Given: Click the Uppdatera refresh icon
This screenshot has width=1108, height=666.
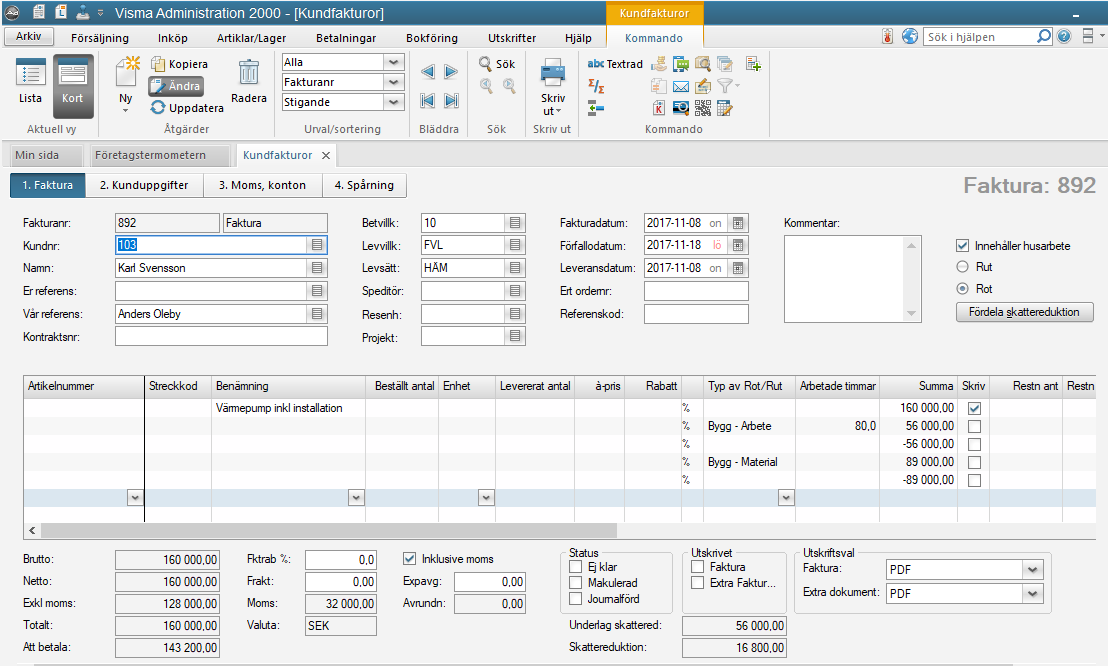Looking at the screenshot, I should point(158,108).
